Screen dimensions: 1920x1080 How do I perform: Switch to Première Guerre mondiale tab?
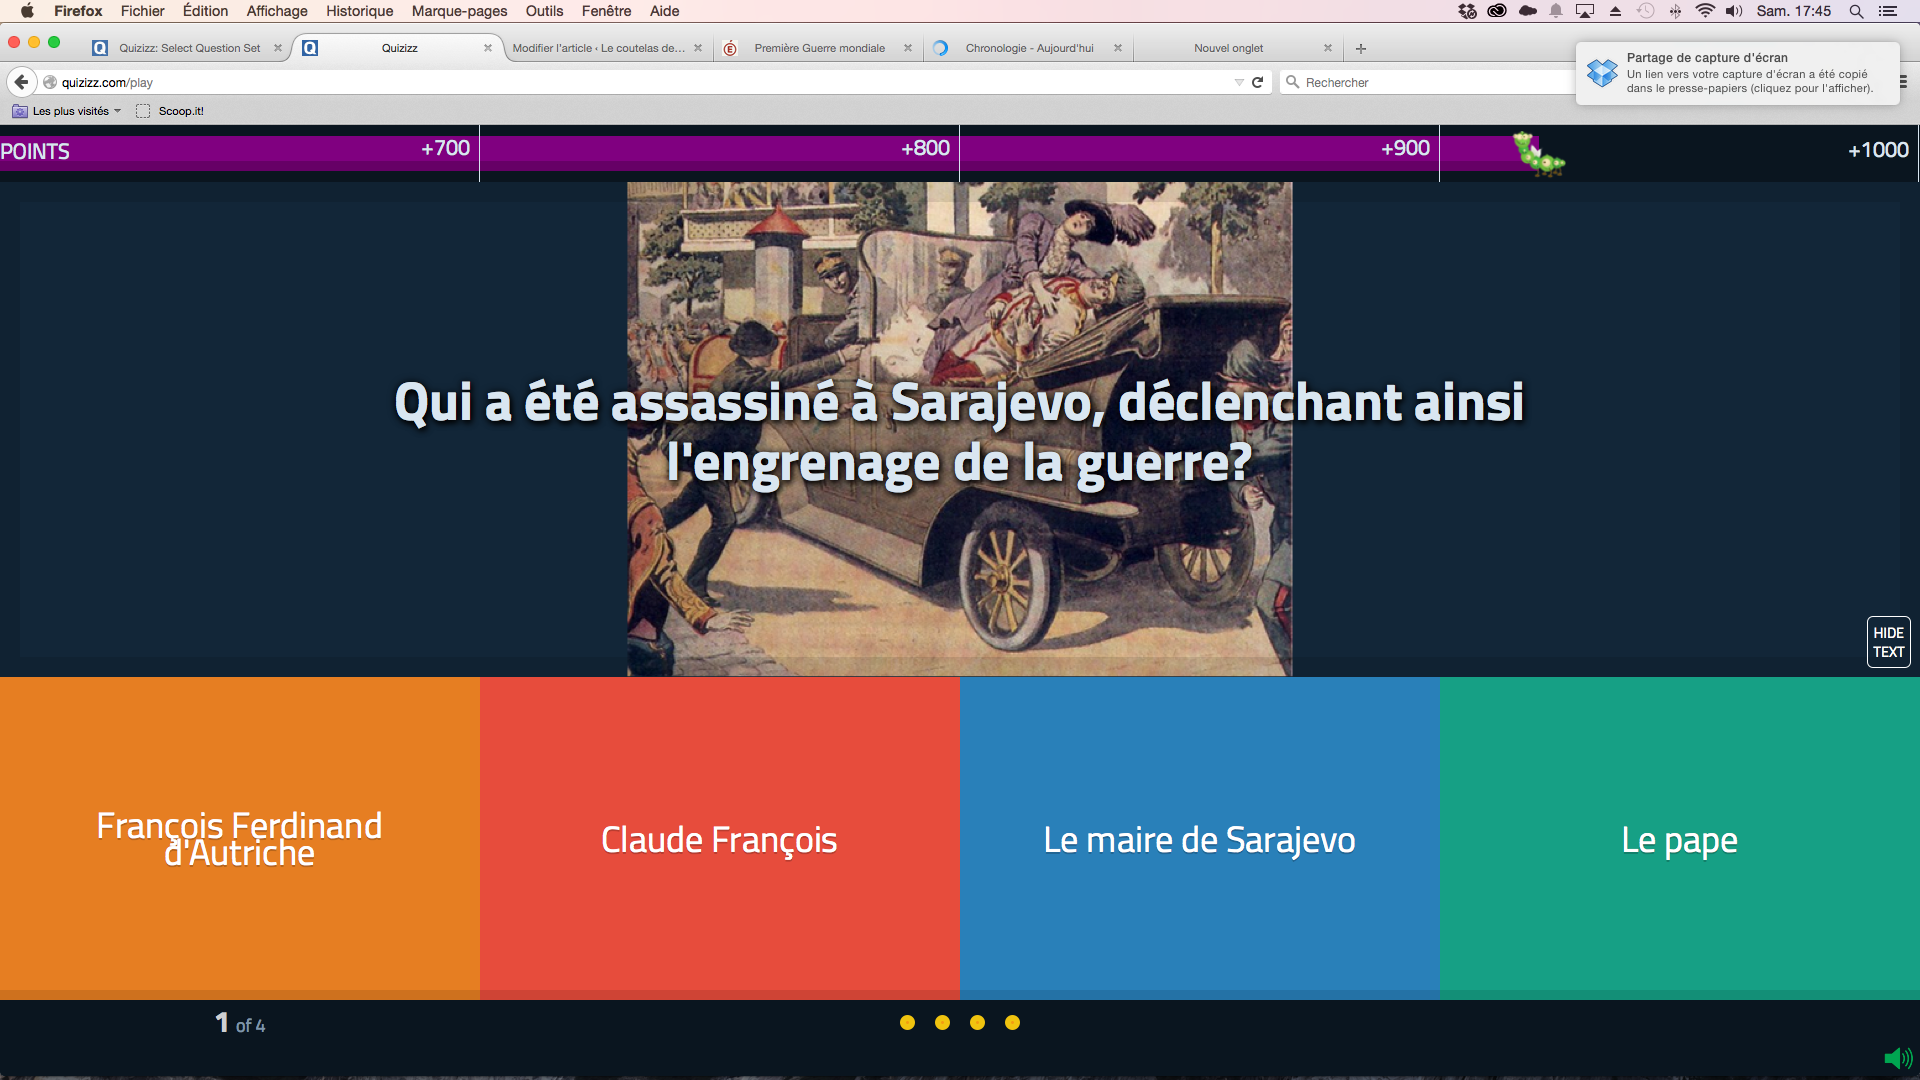pyautogui.click(x=819, y=48)
